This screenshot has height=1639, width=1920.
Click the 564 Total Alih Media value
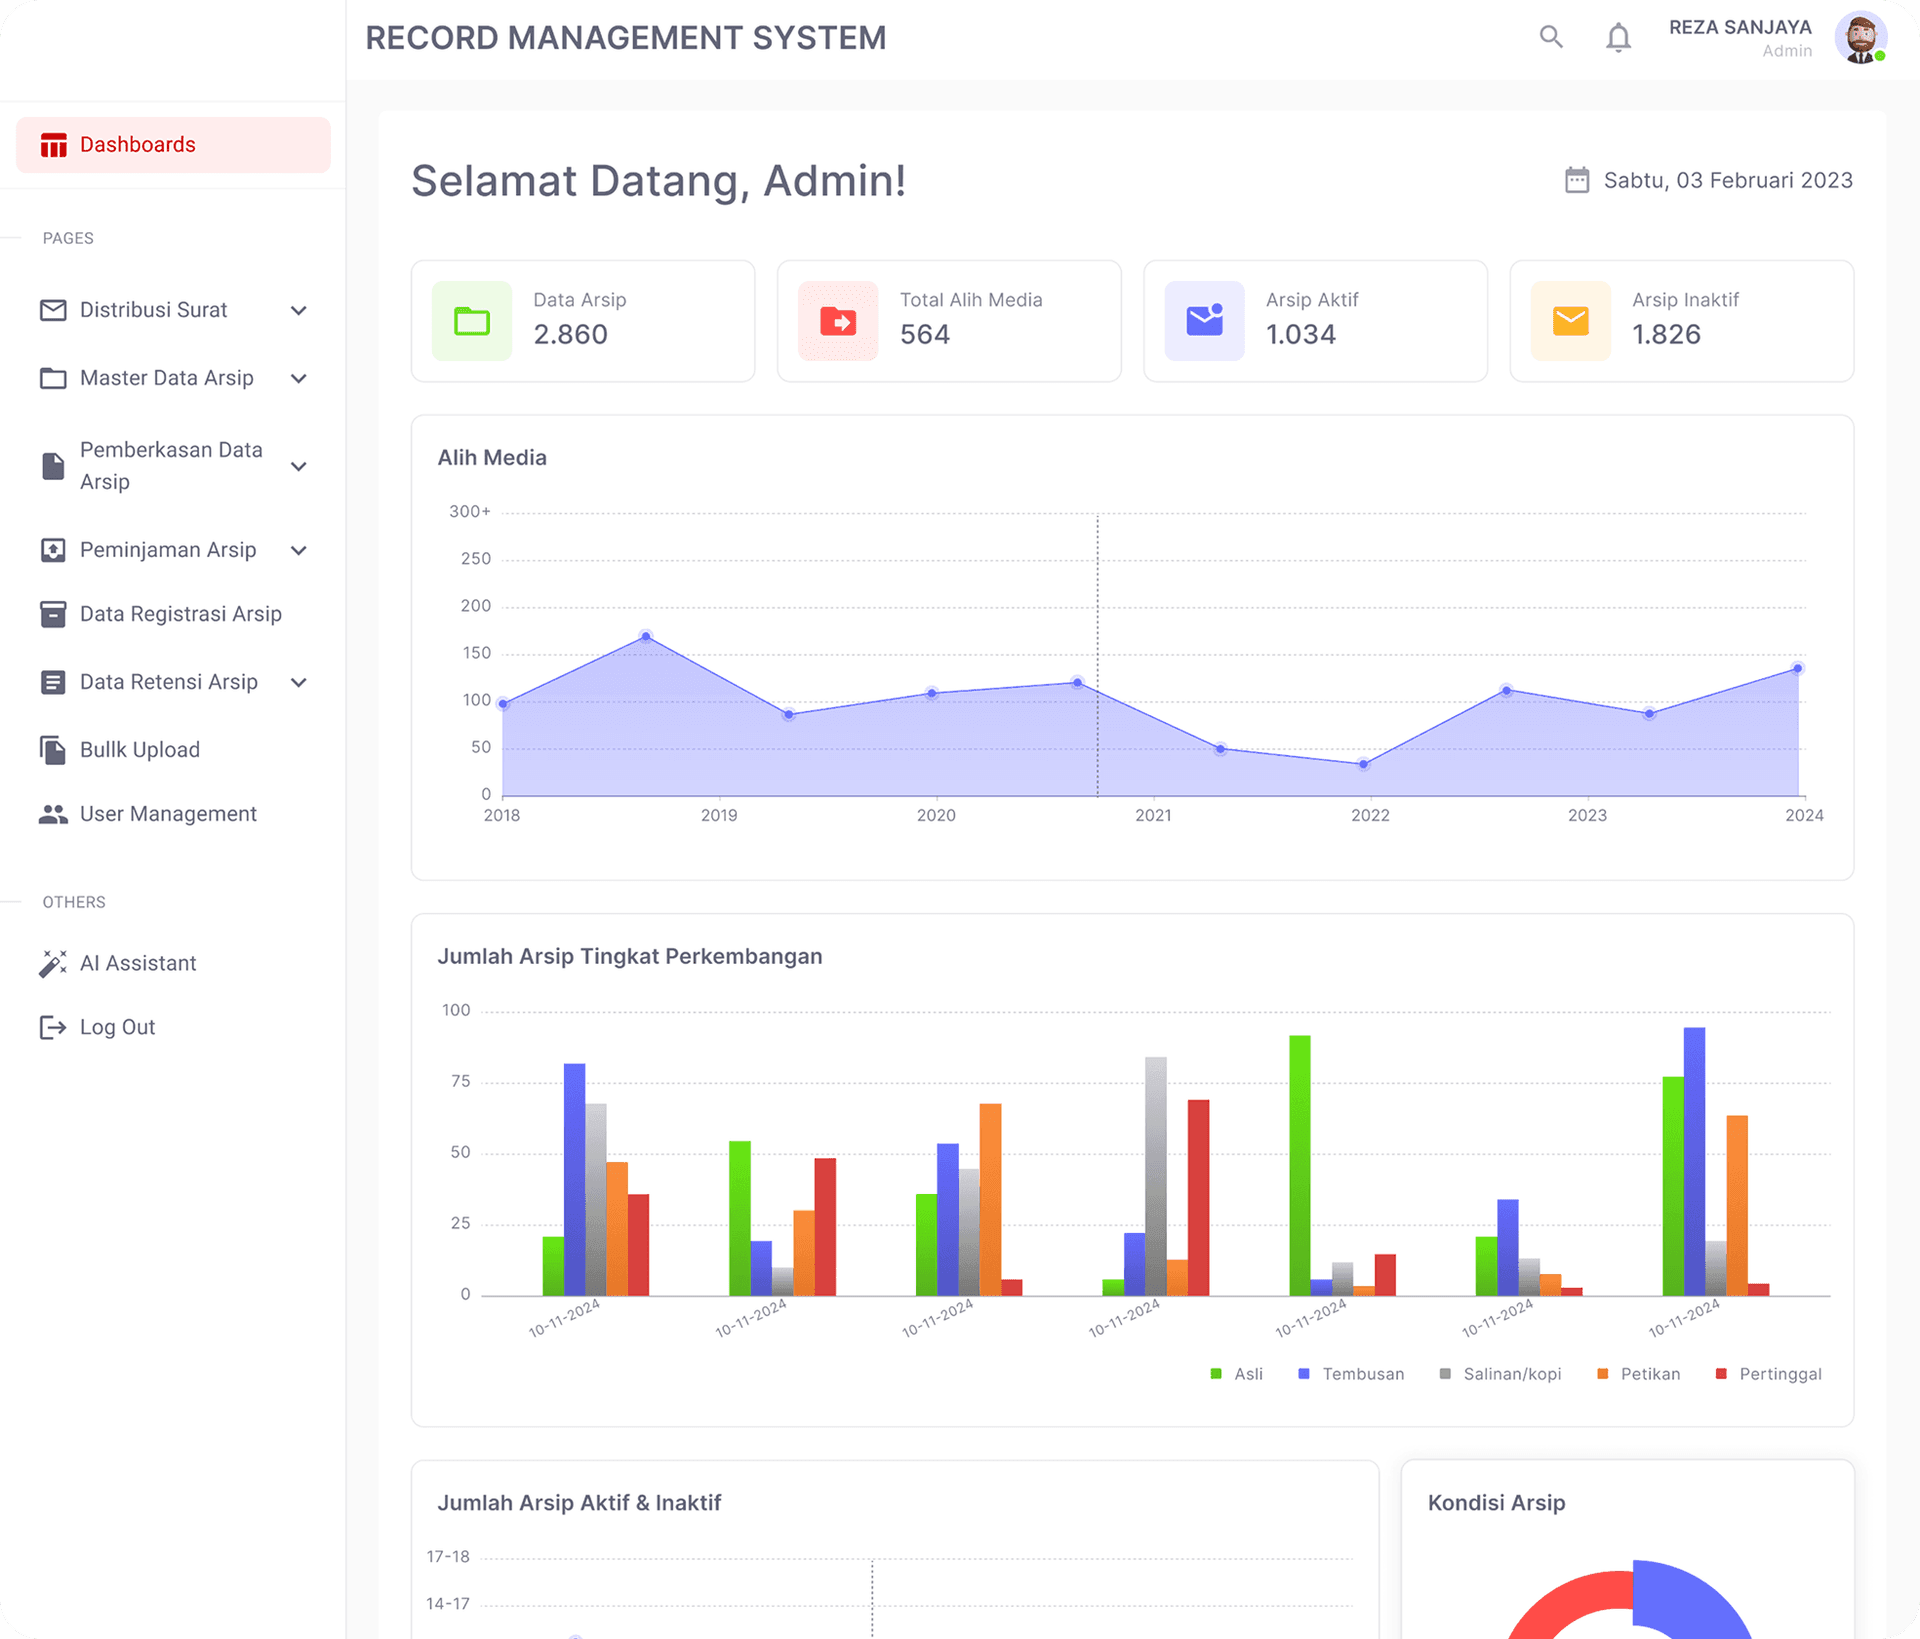click(x=925, y=335)
